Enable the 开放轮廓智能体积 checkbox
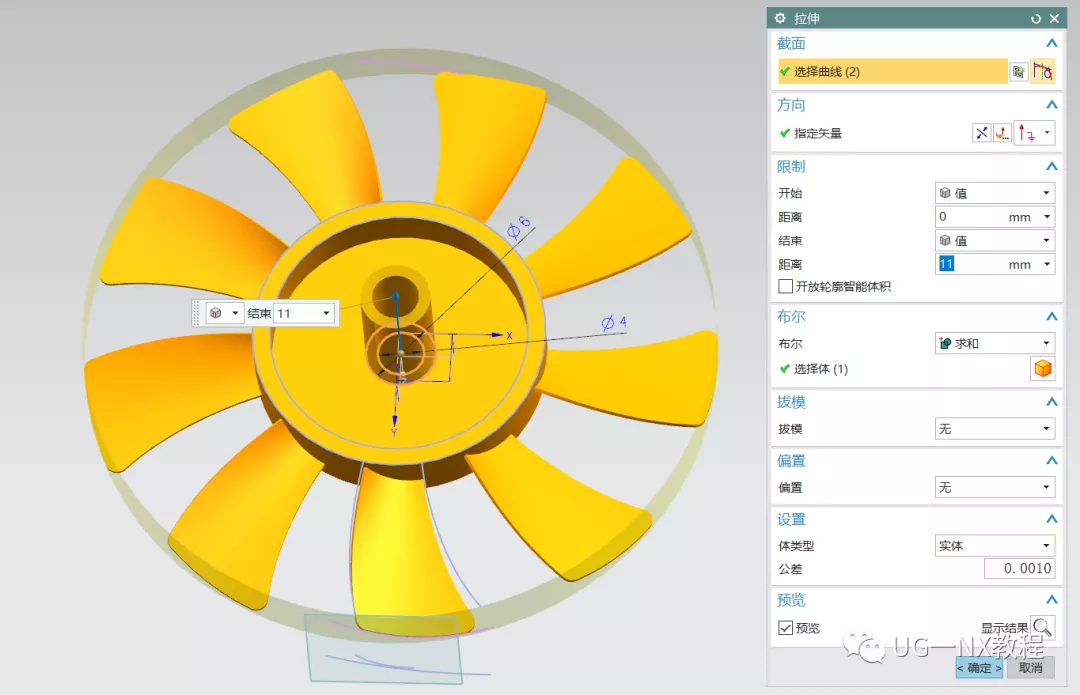 [785, 286]
